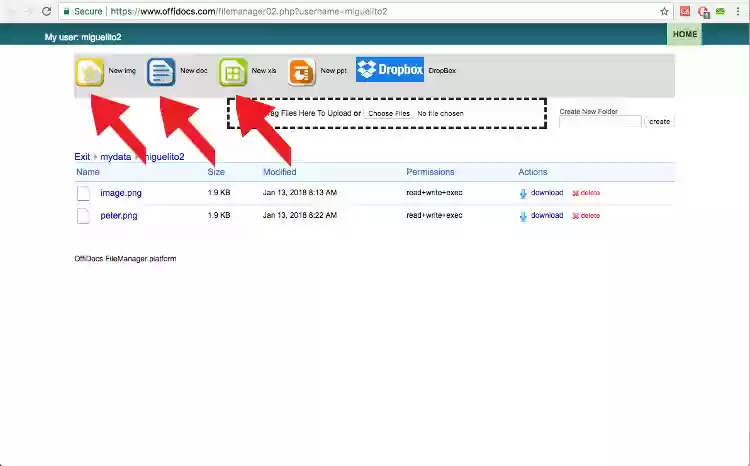Reload the page with browser refresh icon

click(x=46, y=11)
